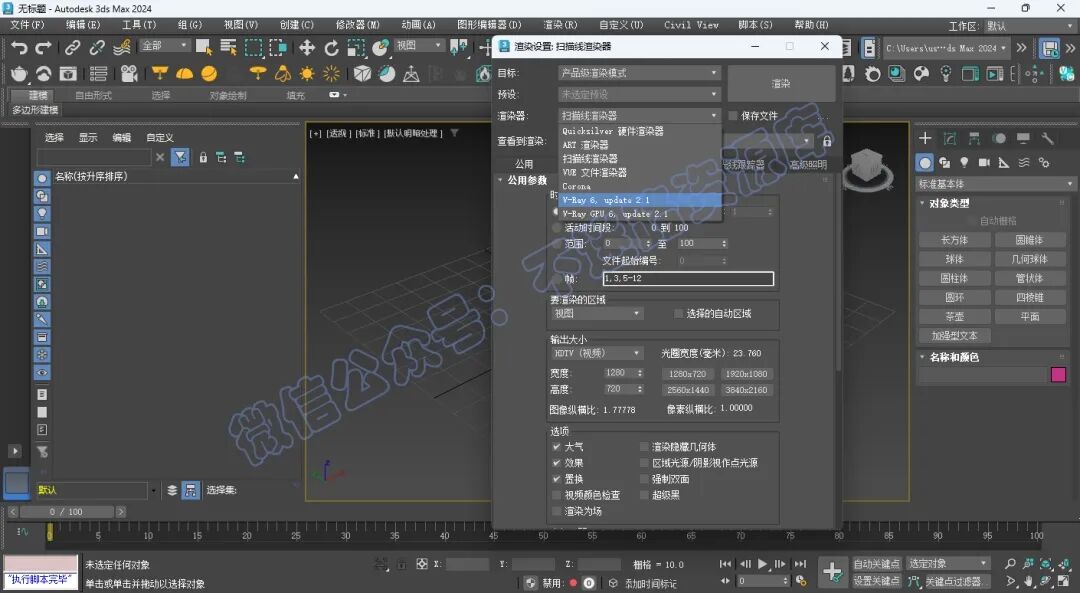The image size is (1080, 593).
Task: Choose V-Ray GPU 6, update 2.1 renderer
Action: [x=640, y=214]
